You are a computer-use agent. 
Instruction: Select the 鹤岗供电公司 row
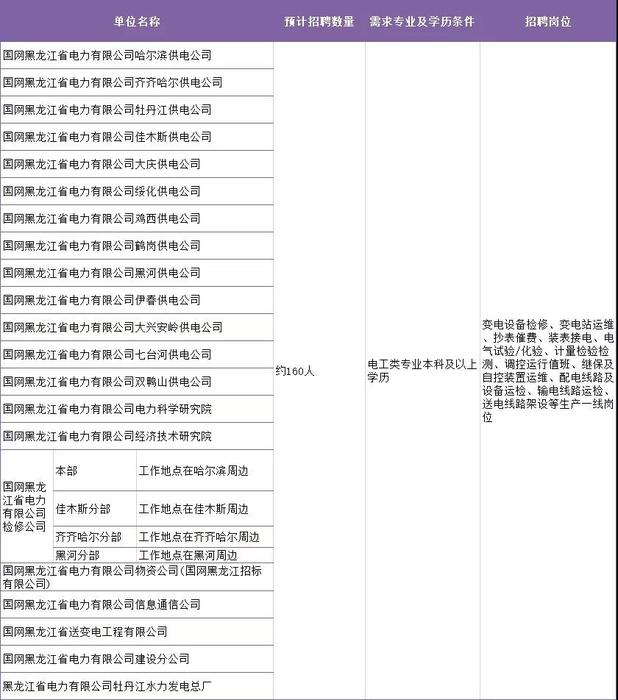click(x=137, y=246)
